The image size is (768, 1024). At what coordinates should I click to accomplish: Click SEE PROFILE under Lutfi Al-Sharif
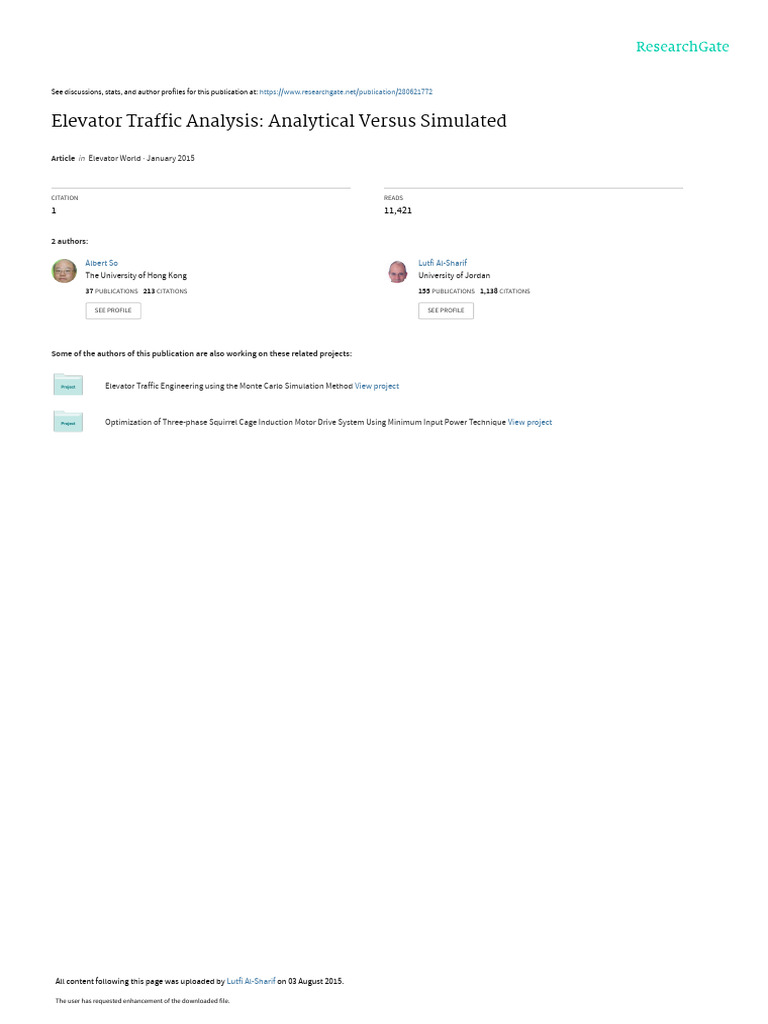[446, 311]
